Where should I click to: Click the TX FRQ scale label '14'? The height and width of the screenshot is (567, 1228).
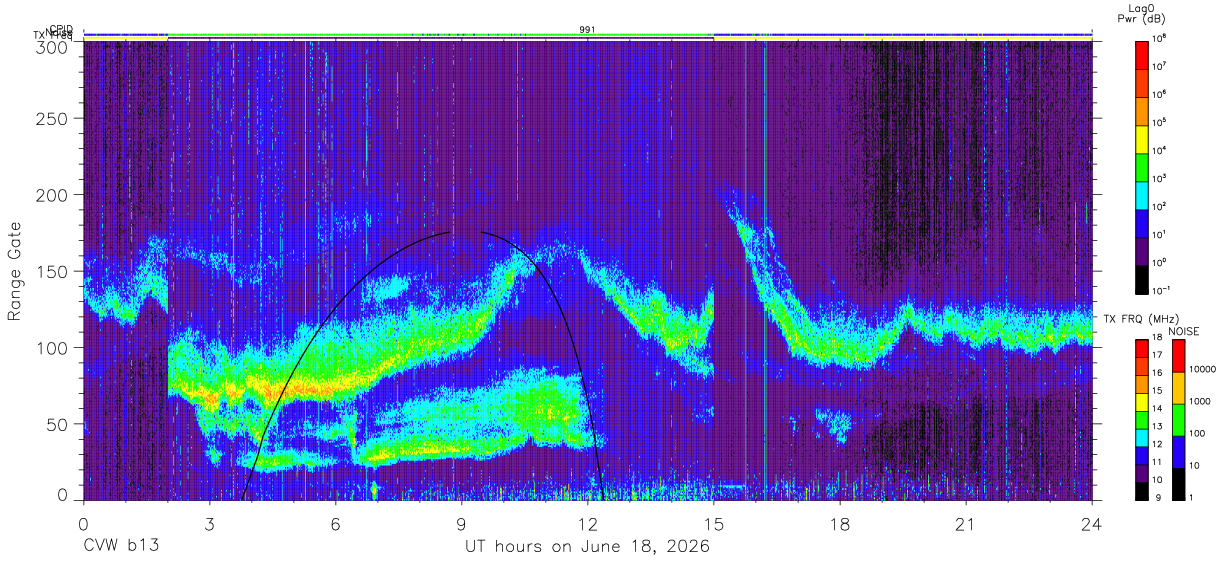[1158, 409]
